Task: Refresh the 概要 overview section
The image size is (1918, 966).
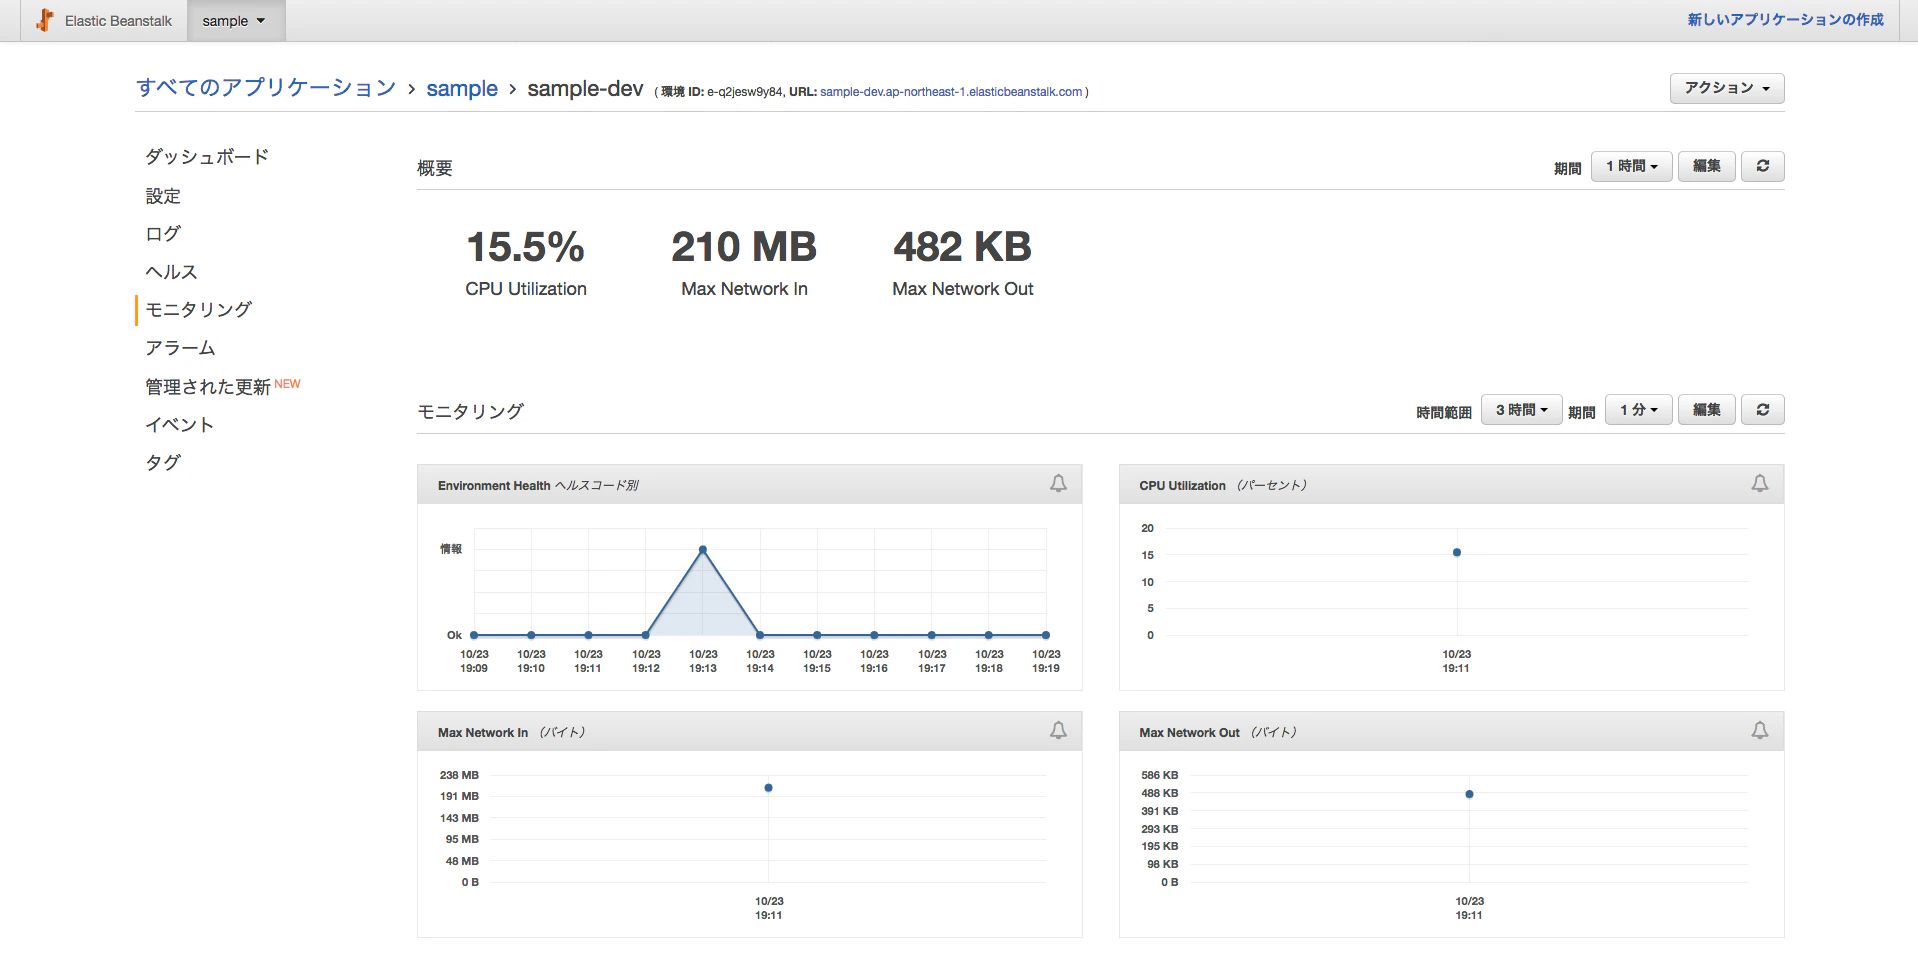Action: [x=1763, y=166]
